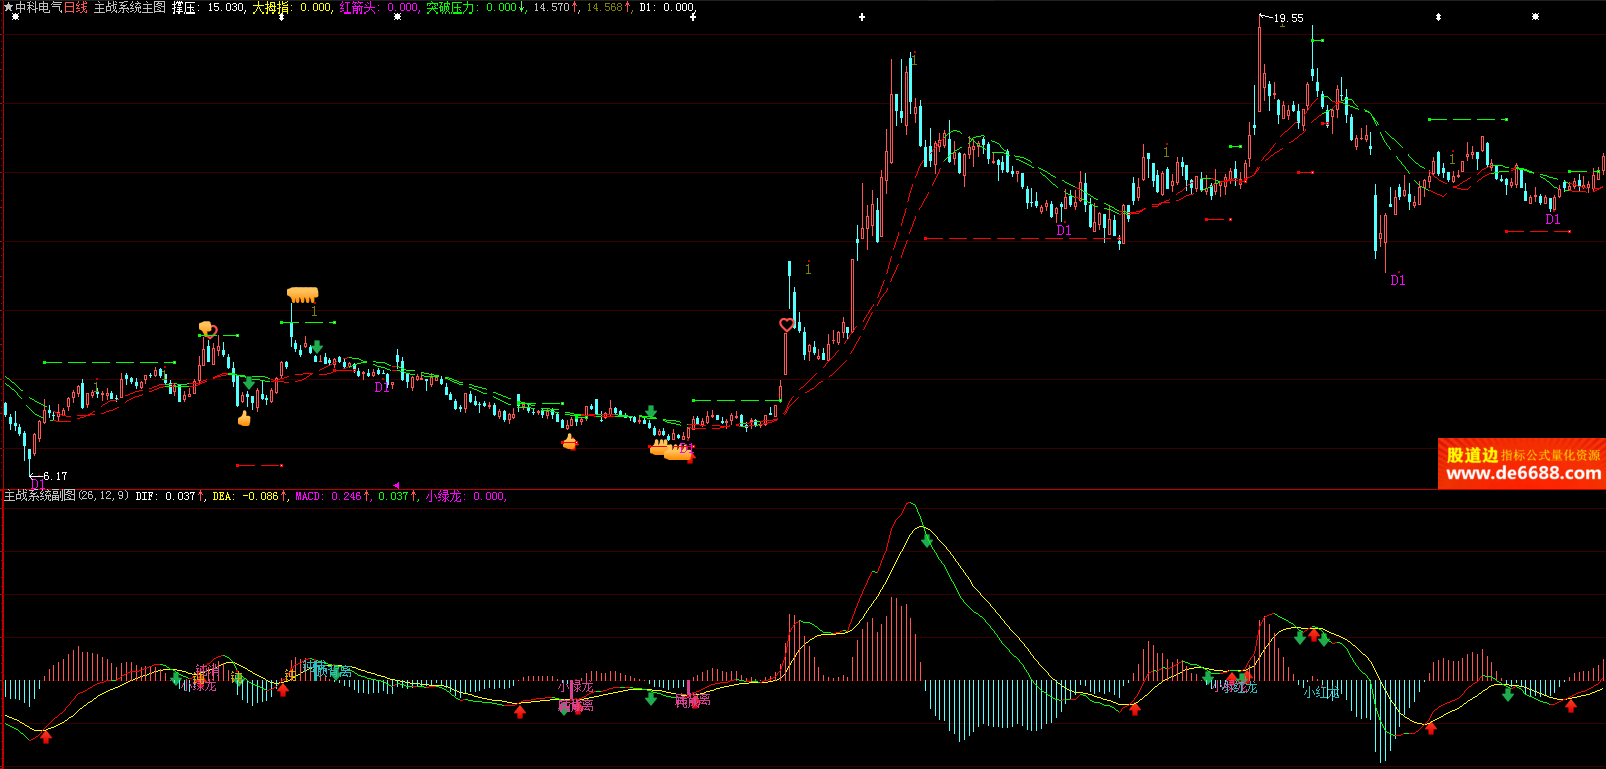
Task: Click the comb-shaped orange marker above candles
Action: coord(302,294)
